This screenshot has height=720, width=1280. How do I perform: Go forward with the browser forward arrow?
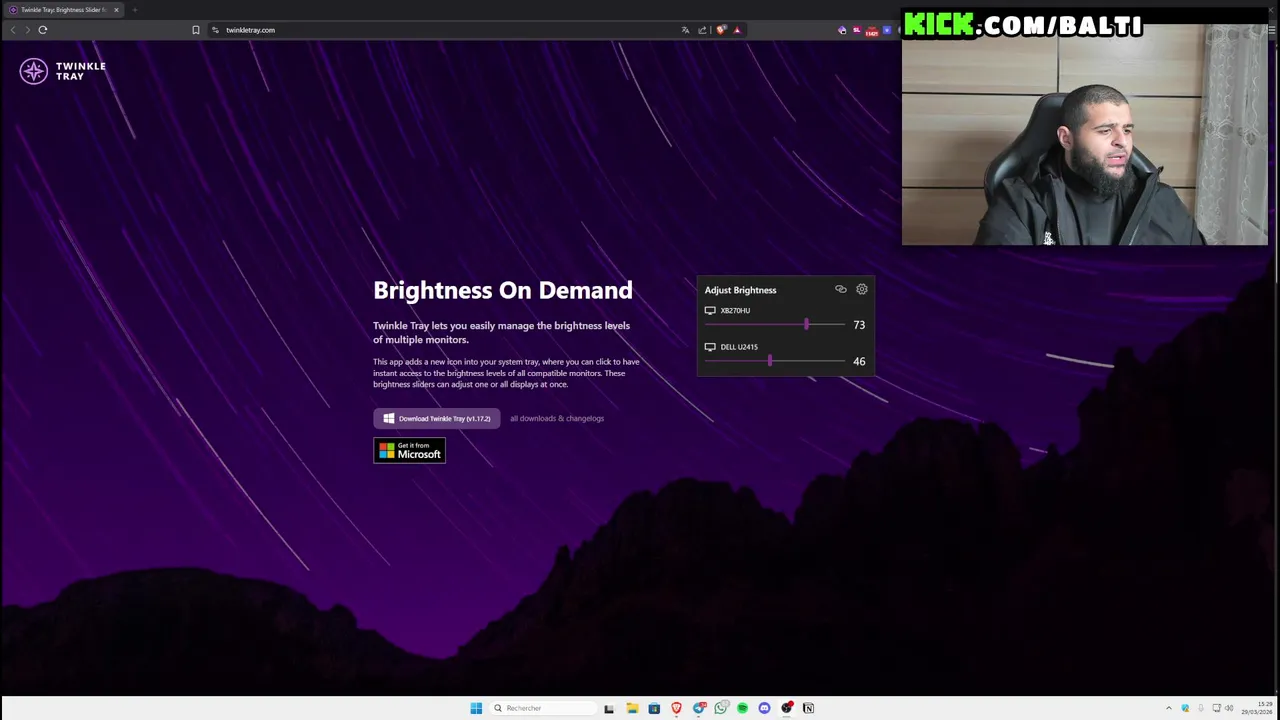[27, 30]
